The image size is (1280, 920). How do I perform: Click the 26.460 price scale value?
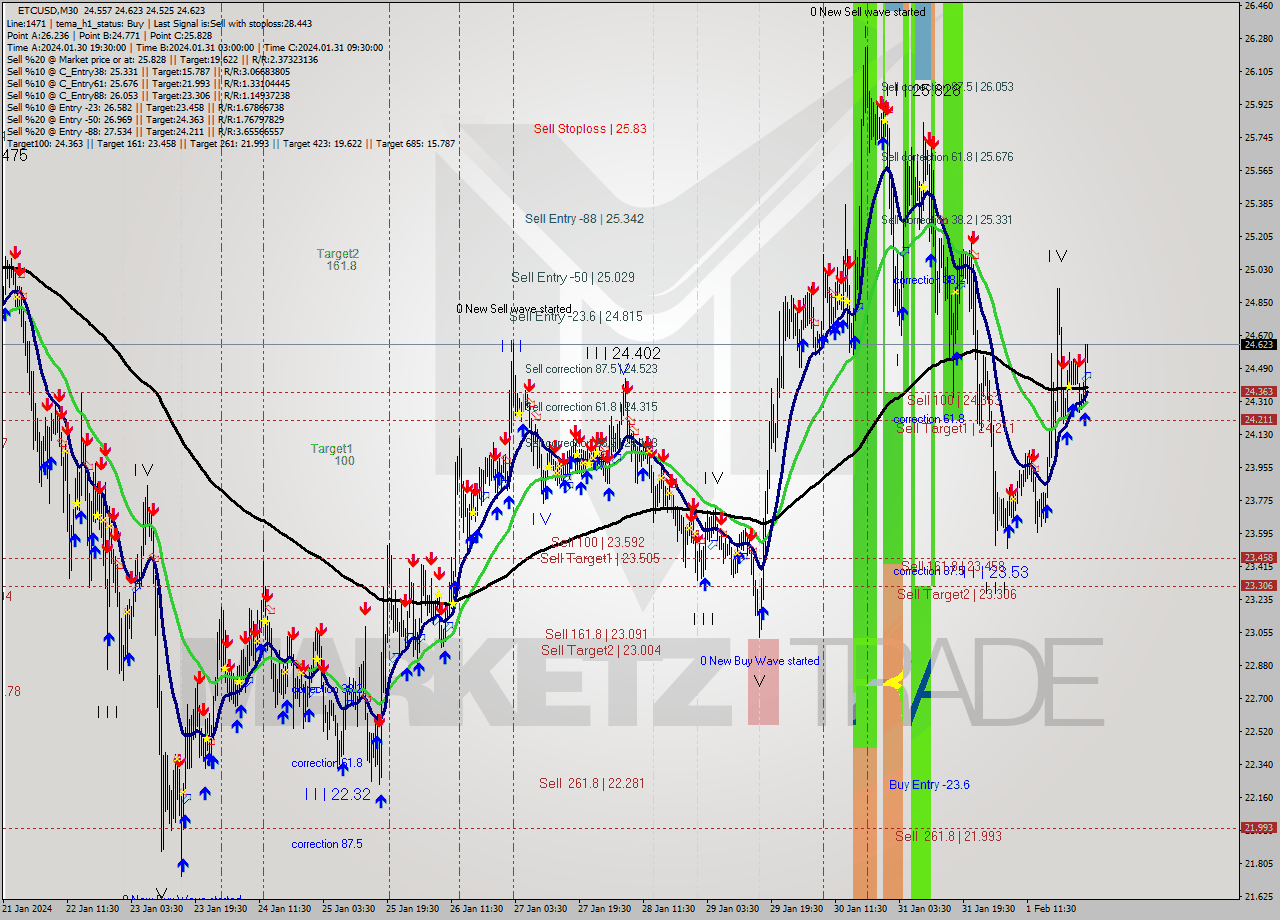(1258, 6)
